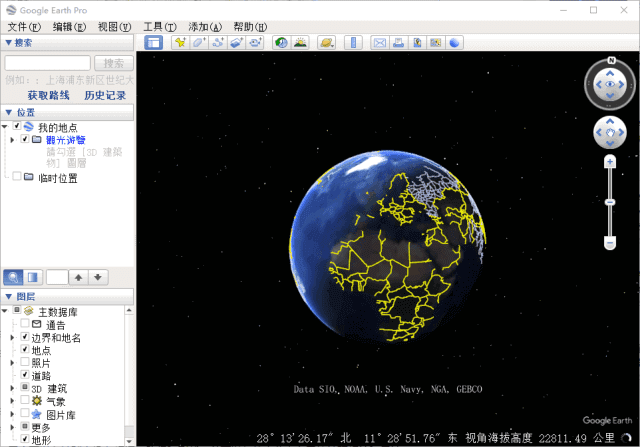Click the zoom slider plus button
This screenshot has width=640, height=447.
click(609, 162)
